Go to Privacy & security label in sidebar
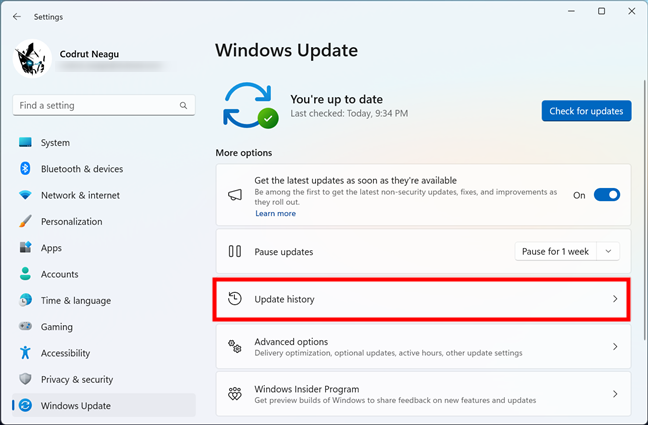Screen dimensions: 648x425 click(x=77, y=380)
